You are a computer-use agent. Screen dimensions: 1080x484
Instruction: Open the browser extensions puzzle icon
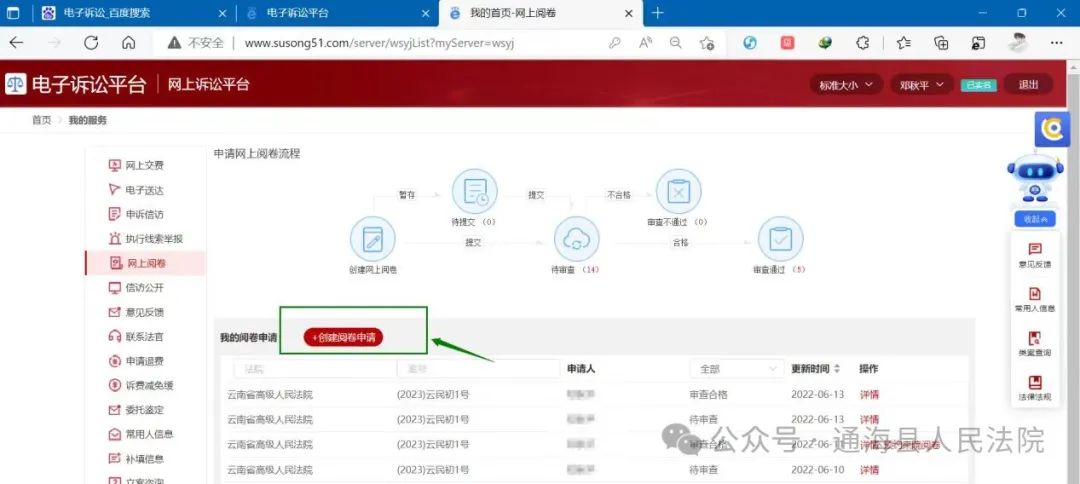coord(862,43)
